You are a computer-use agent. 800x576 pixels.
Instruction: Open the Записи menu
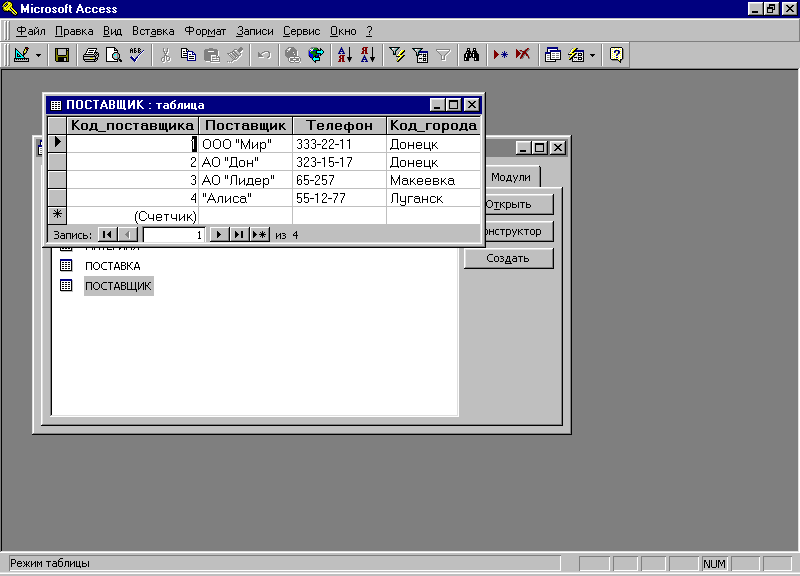coord(255,31)
